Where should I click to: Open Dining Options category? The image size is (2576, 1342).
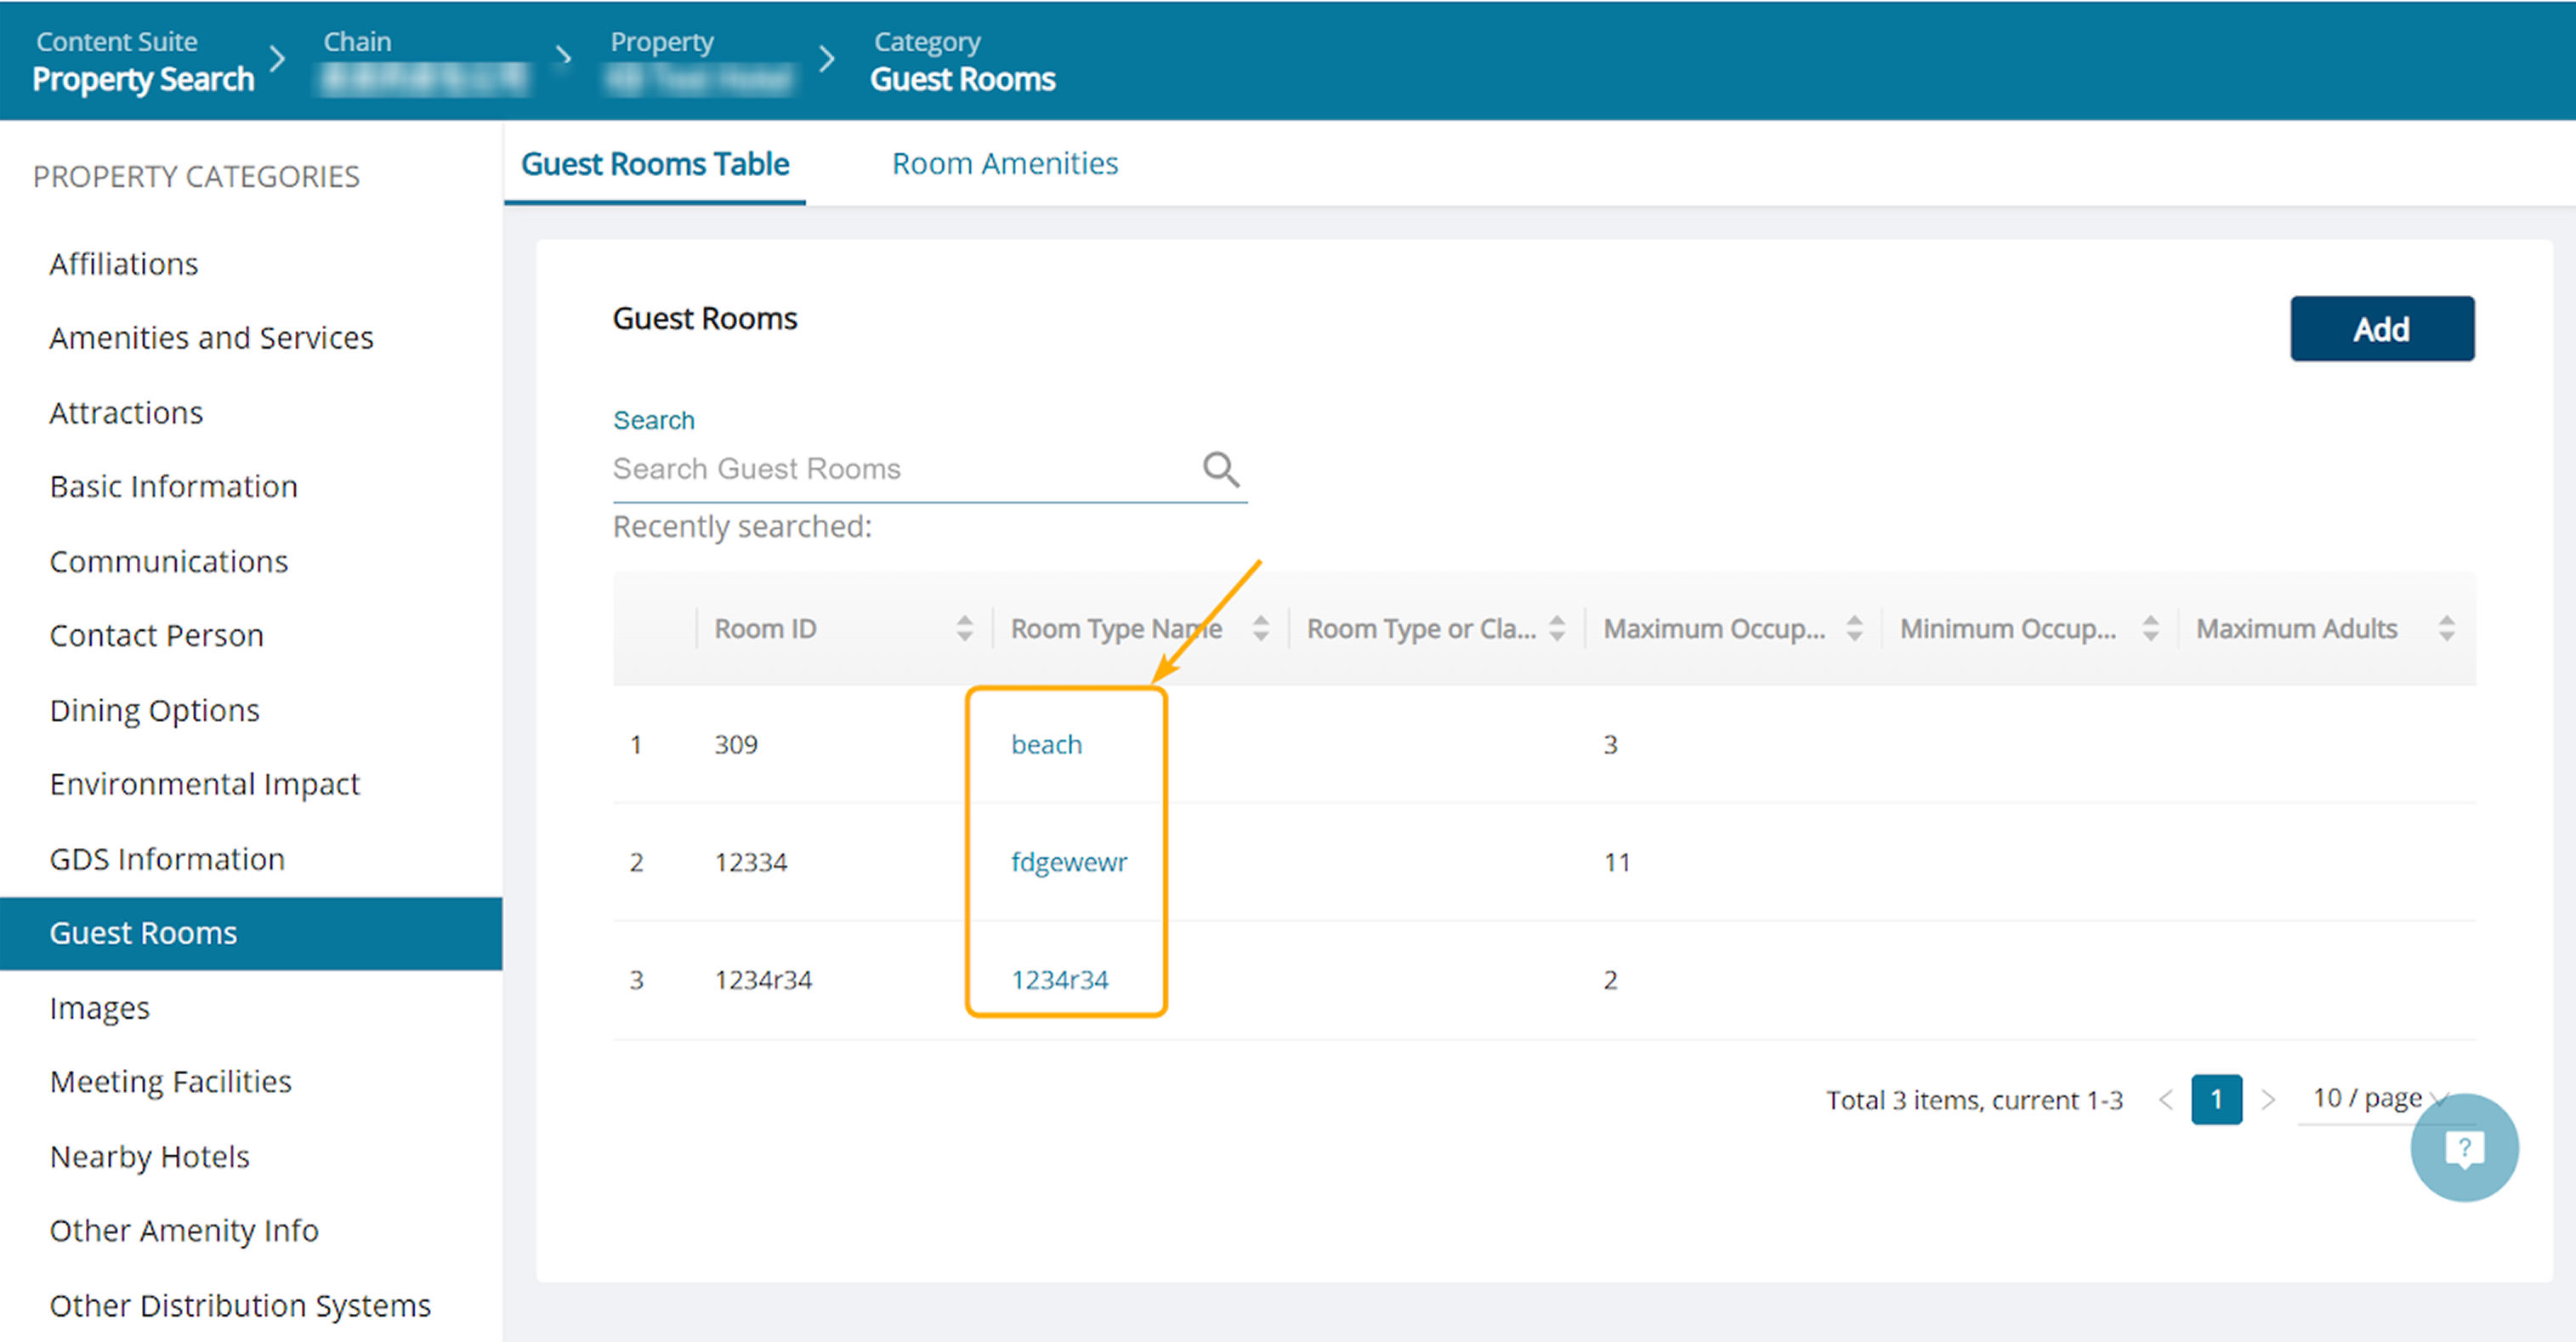point(154,710)
